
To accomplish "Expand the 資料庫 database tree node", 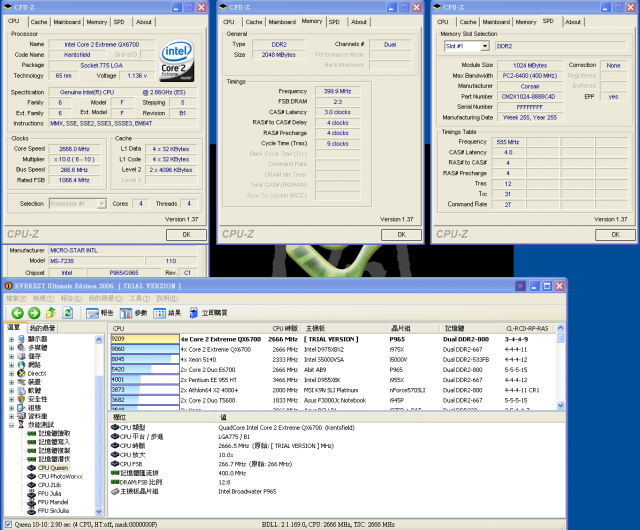I will (11, 416).
